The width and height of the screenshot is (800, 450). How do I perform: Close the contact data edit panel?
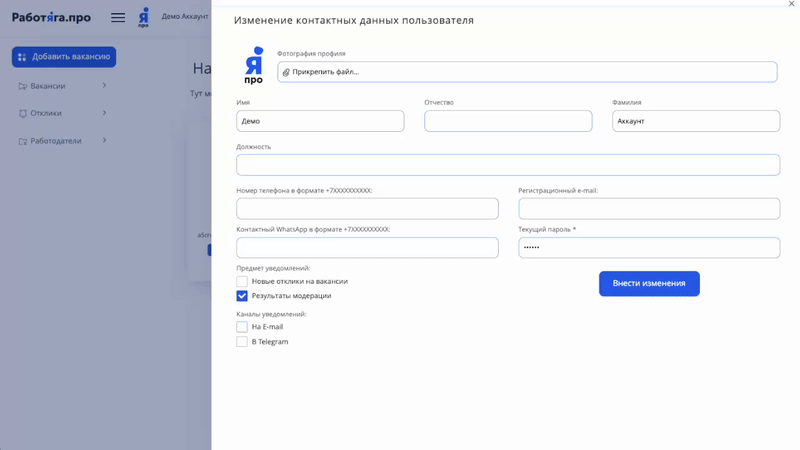click(x=791, y=5)
